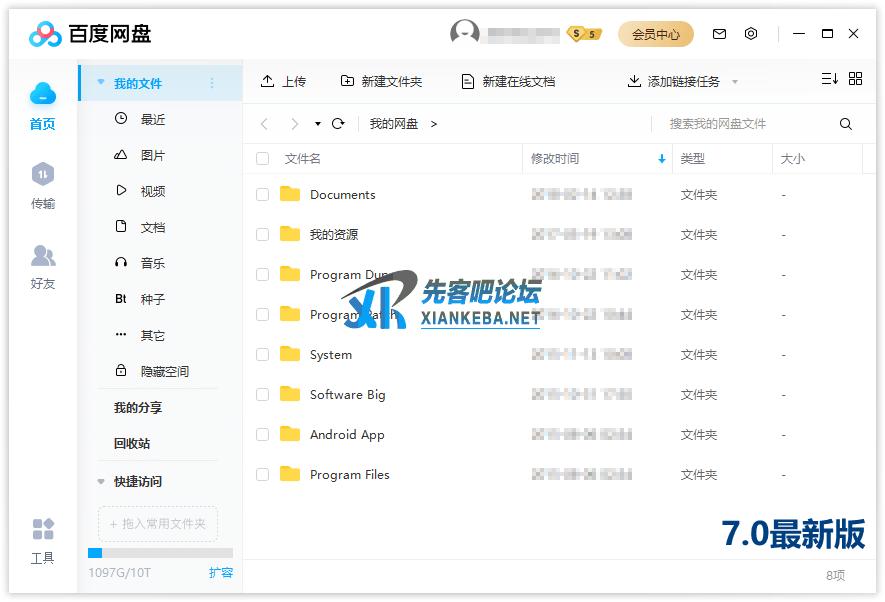This screenshot has width=885, height=602.
Task: Open the sort order icon
Action: coord(829,79)
